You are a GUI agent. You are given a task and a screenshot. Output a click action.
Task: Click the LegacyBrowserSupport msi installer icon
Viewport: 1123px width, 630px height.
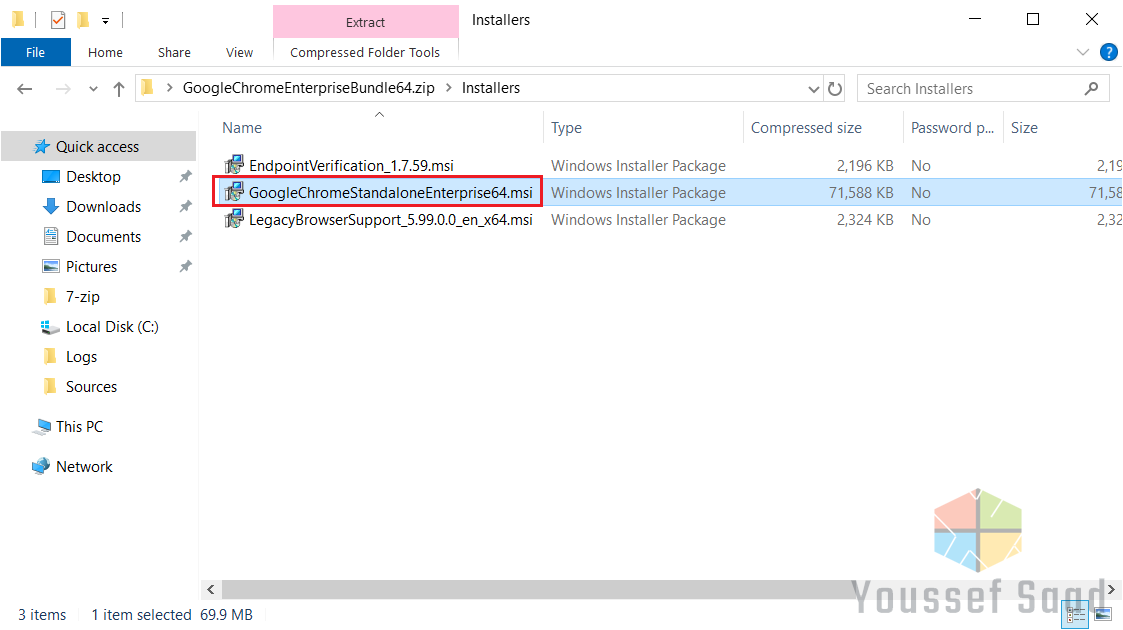[234, 220]
